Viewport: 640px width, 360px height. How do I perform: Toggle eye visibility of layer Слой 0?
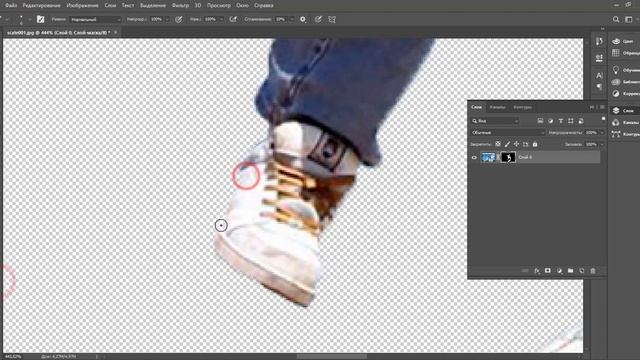point(474,158)
